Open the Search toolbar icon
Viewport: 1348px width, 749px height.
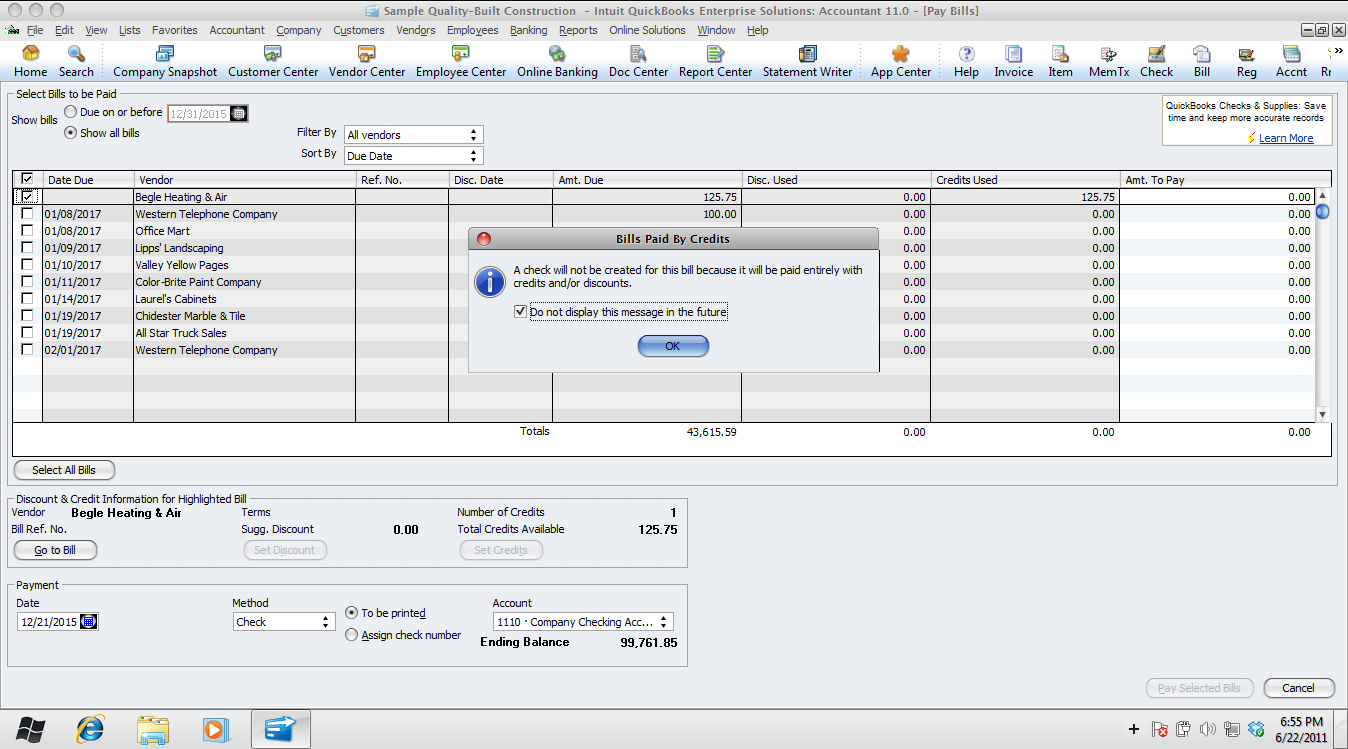(x=76, y=62)
